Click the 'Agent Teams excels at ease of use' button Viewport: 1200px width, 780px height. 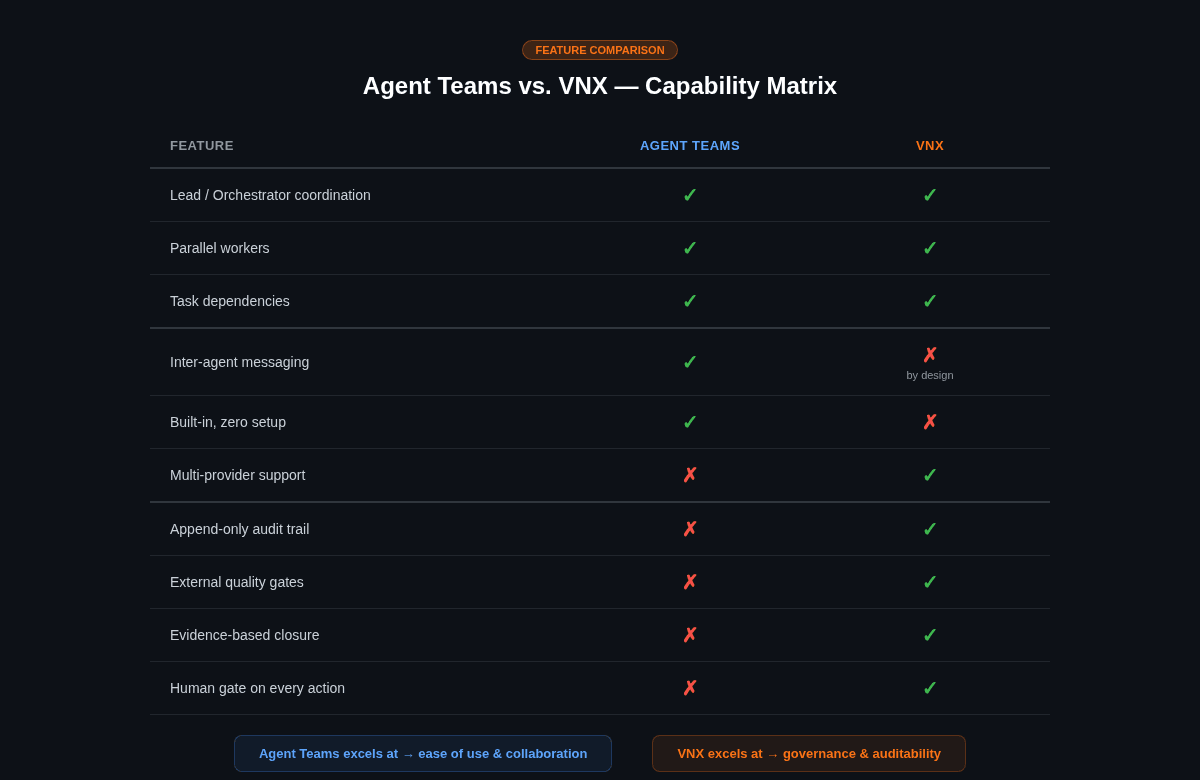coord(422,753)
